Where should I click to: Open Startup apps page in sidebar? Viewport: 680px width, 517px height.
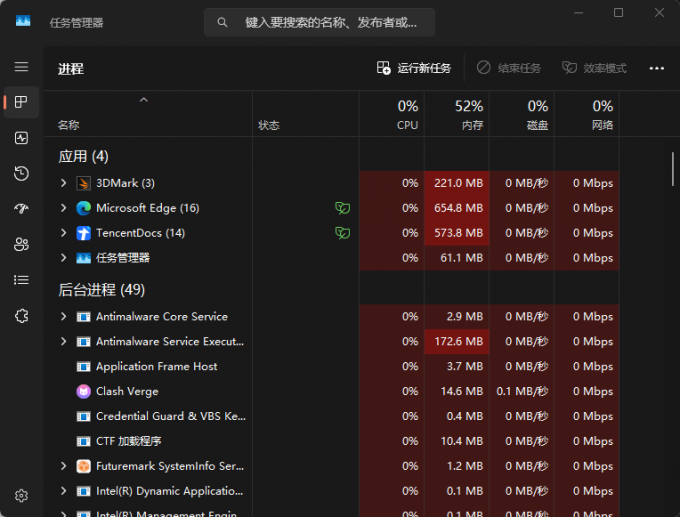pyautogui.click(x=21, y=209)
